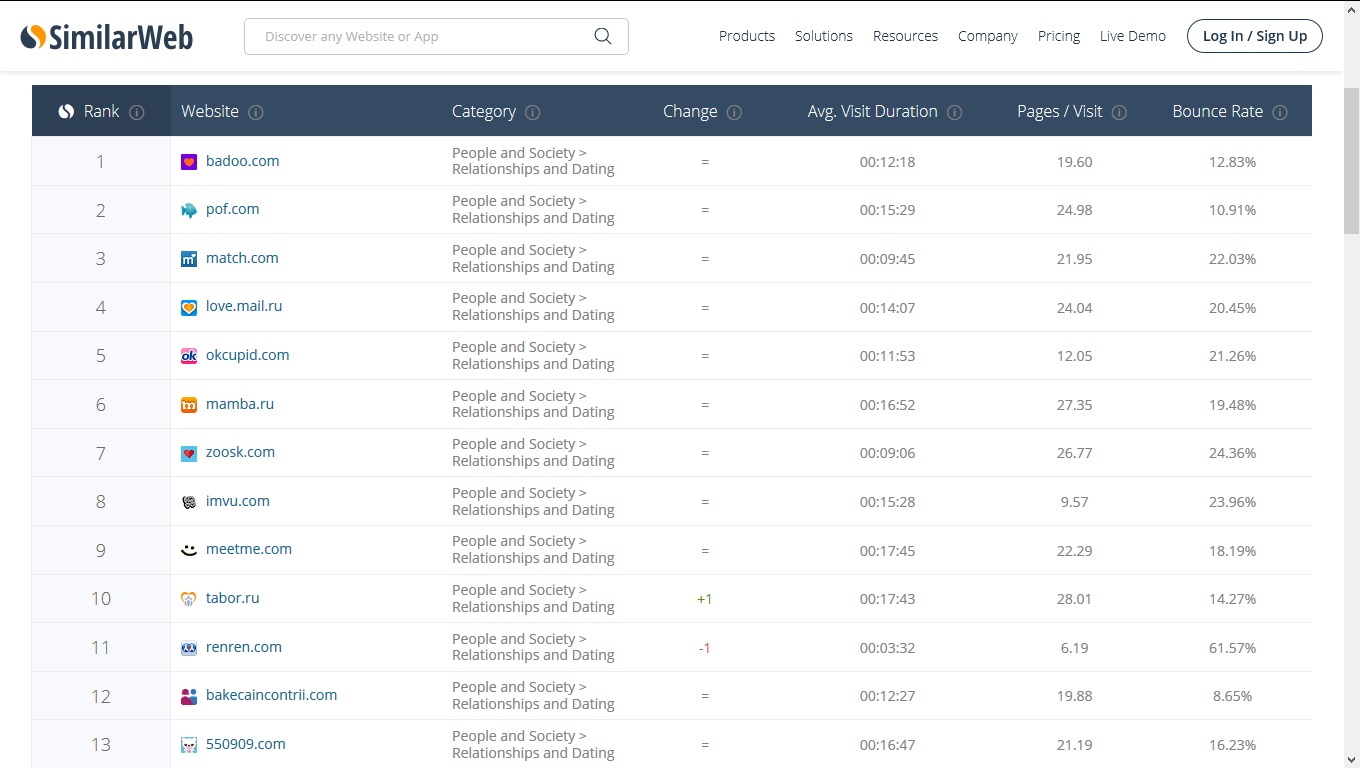
Task: Click the tabor.ru favicon
Action: click(189, 599)
